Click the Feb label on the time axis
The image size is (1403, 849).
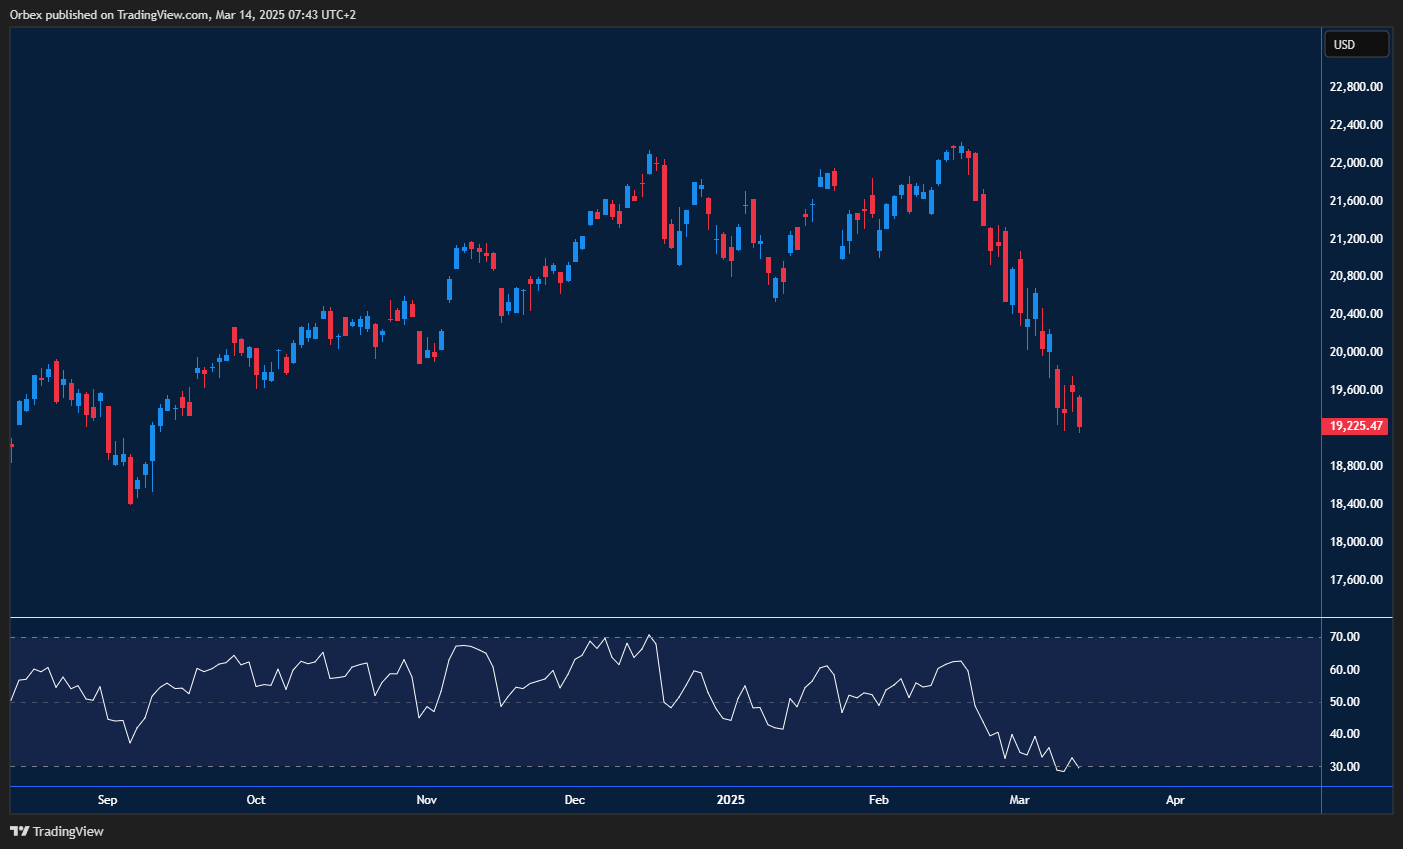[878, 800]
